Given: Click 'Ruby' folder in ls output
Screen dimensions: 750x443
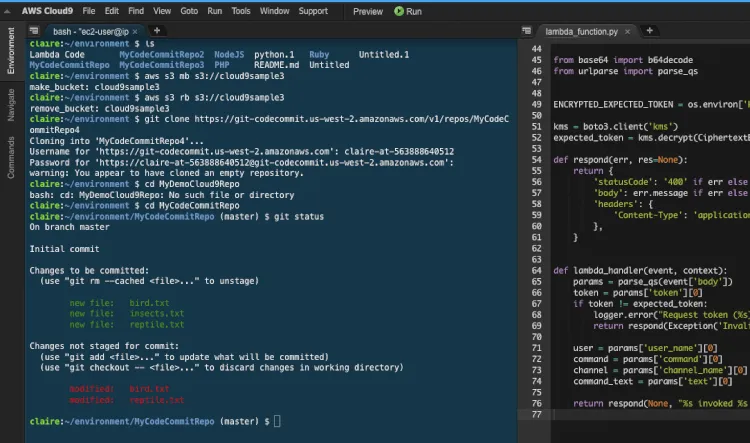Looking at the screenshot, I should (319, 55).
